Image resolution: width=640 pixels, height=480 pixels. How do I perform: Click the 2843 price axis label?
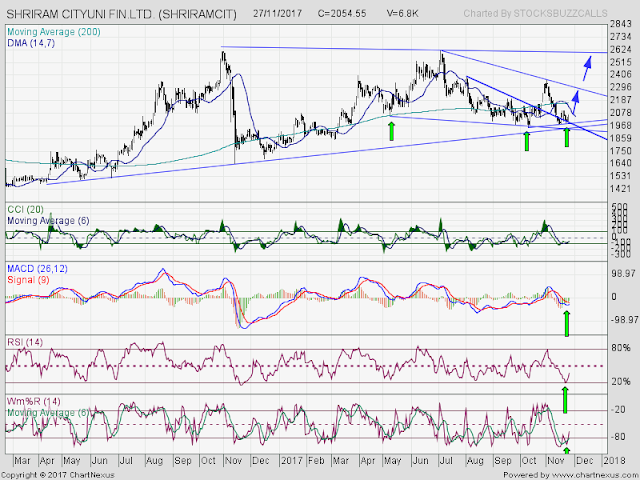point(621,24)
